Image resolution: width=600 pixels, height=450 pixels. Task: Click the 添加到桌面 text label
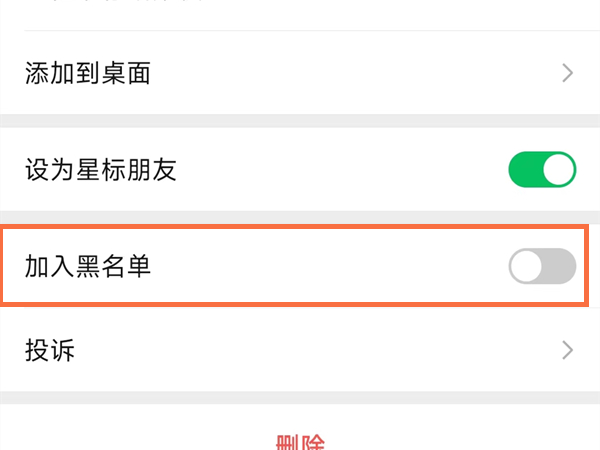click(x=88, y=73)
